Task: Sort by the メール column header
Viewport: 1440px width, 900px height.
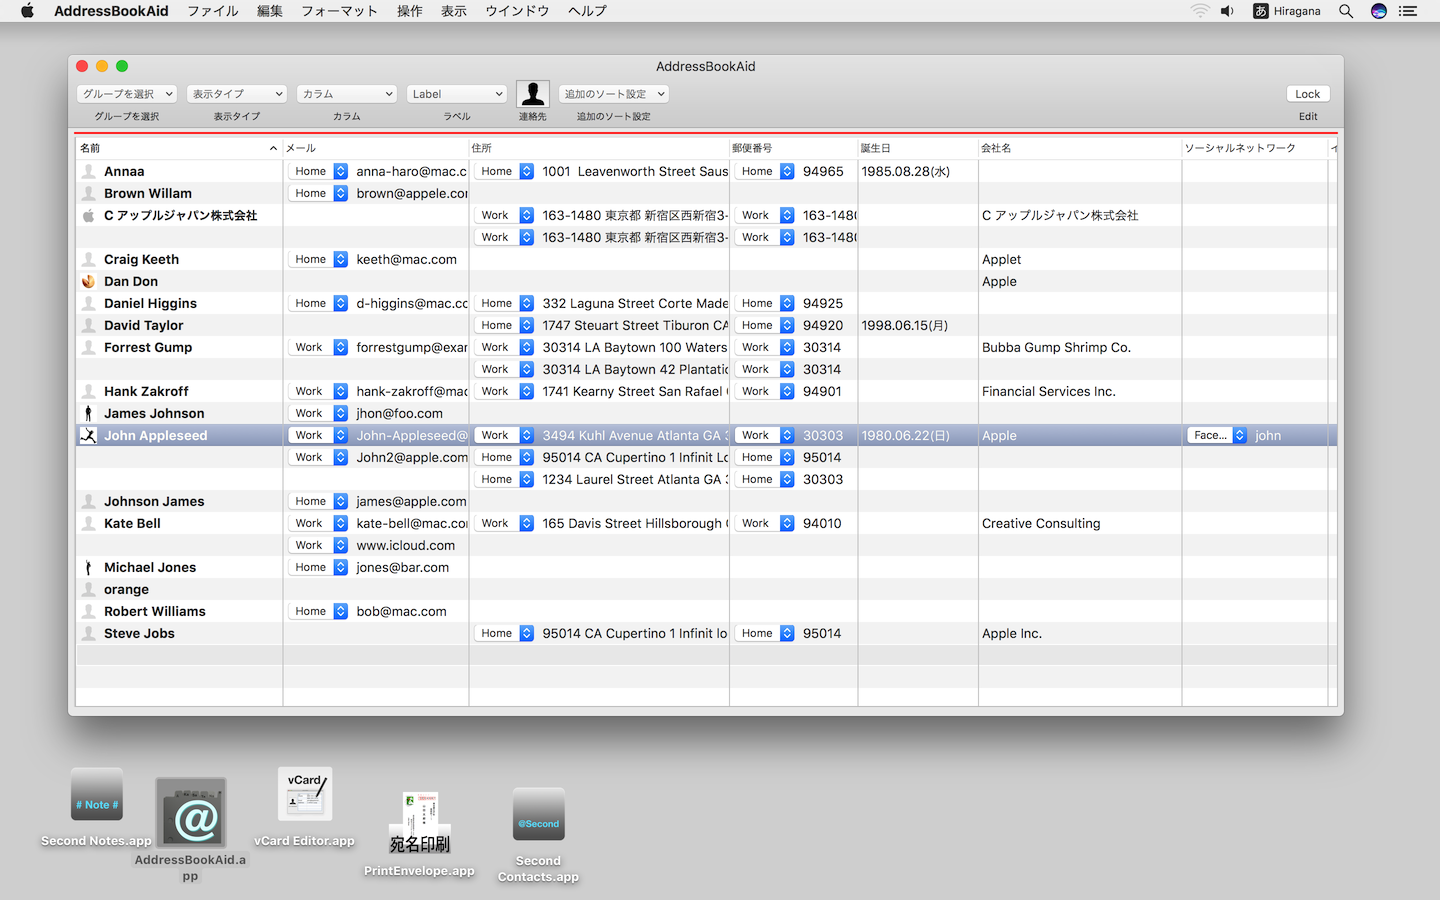Action: coord(376,148)
